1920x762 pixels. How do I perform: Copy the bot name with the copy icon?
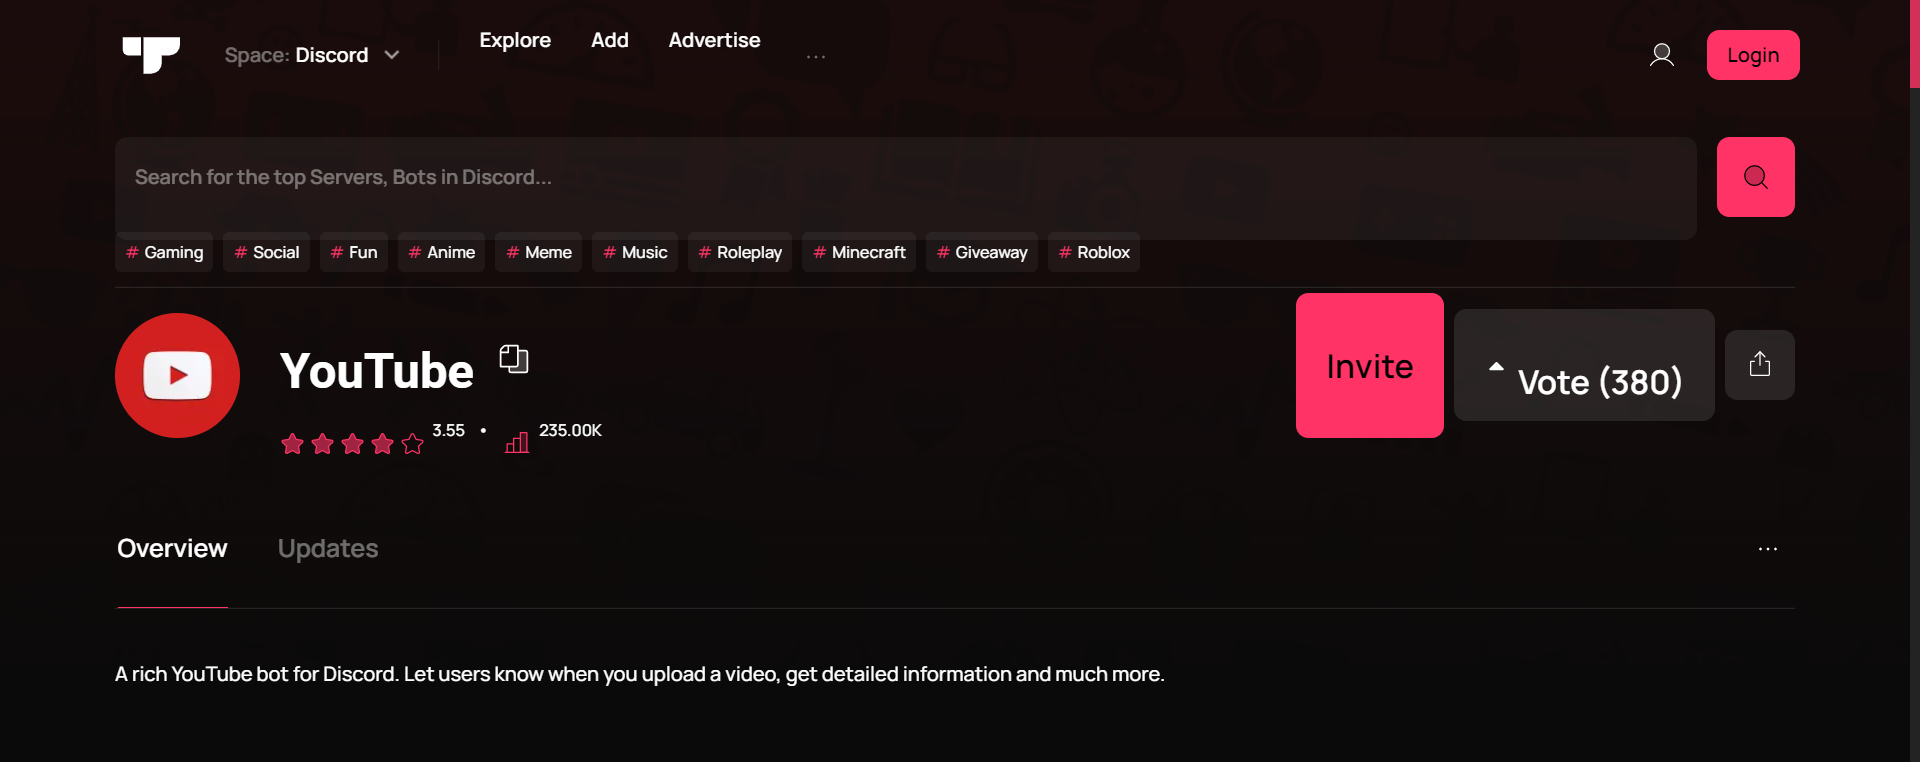(x=514, y=359)
